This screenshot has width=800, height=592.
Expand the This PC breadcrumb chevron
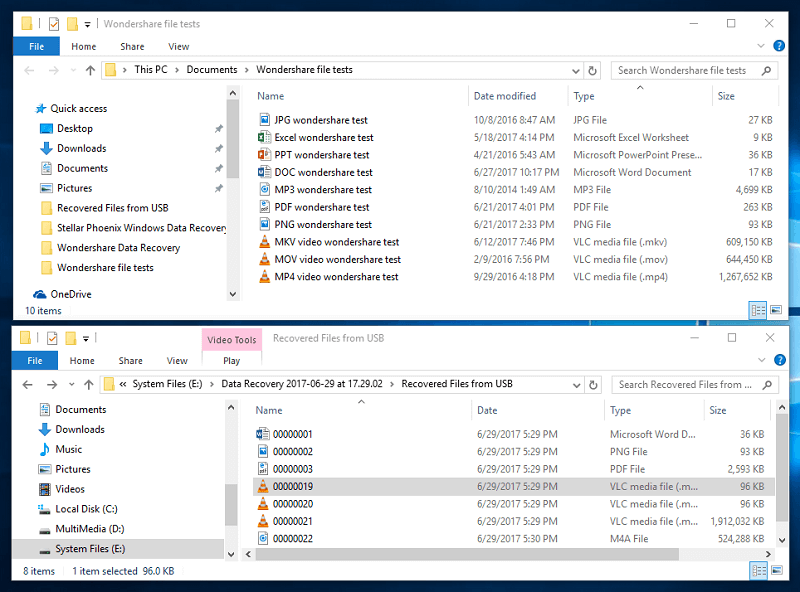point(177,70)
